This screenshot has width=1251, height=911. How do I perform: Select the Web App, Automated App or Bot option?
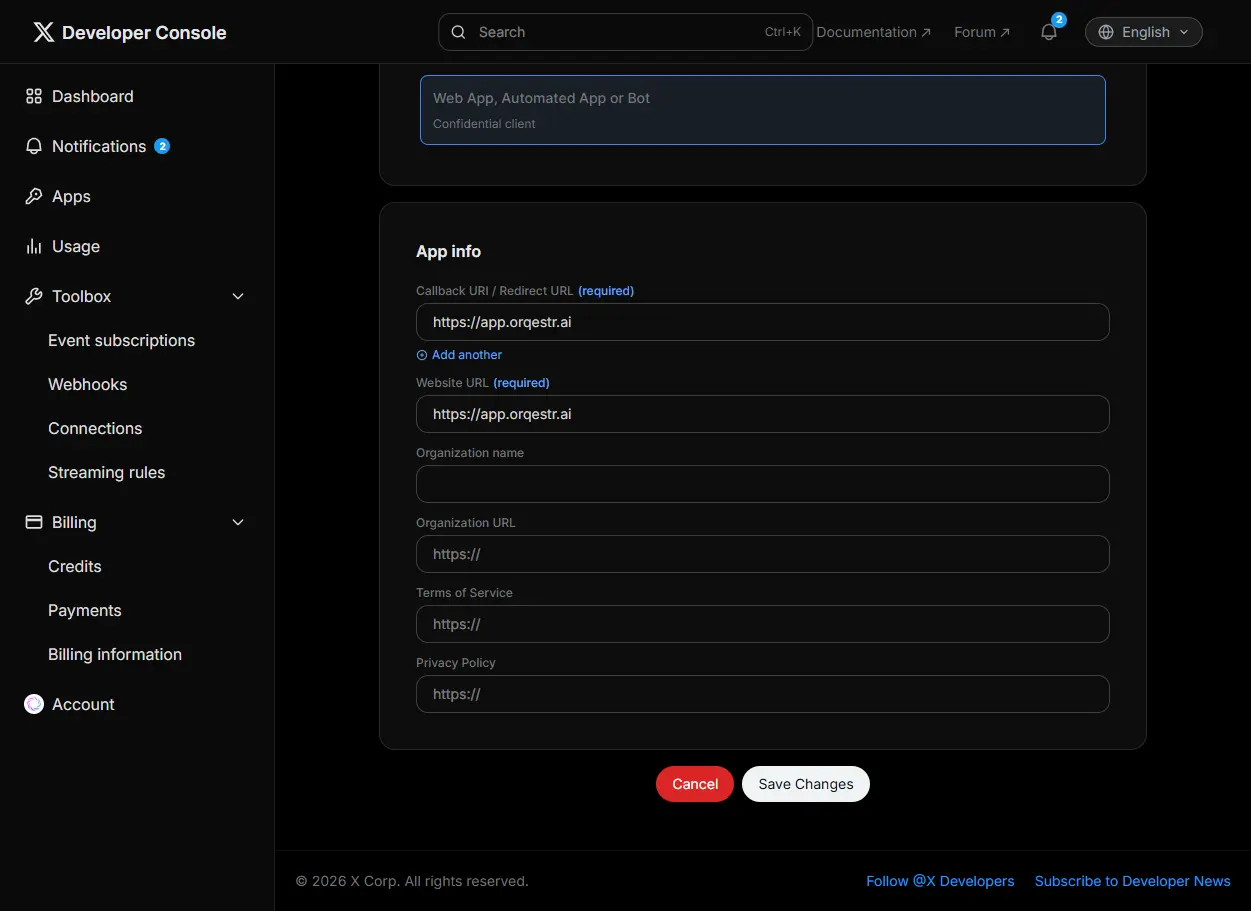tap(763, 110)
